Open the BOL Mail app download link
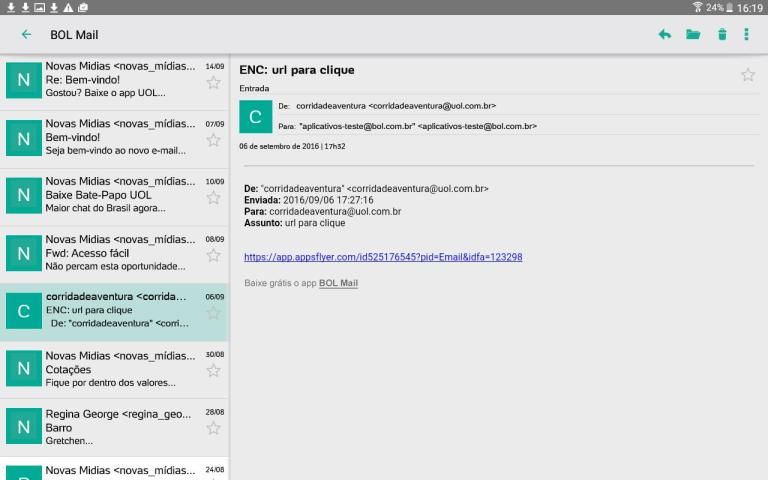 [338, 283]
